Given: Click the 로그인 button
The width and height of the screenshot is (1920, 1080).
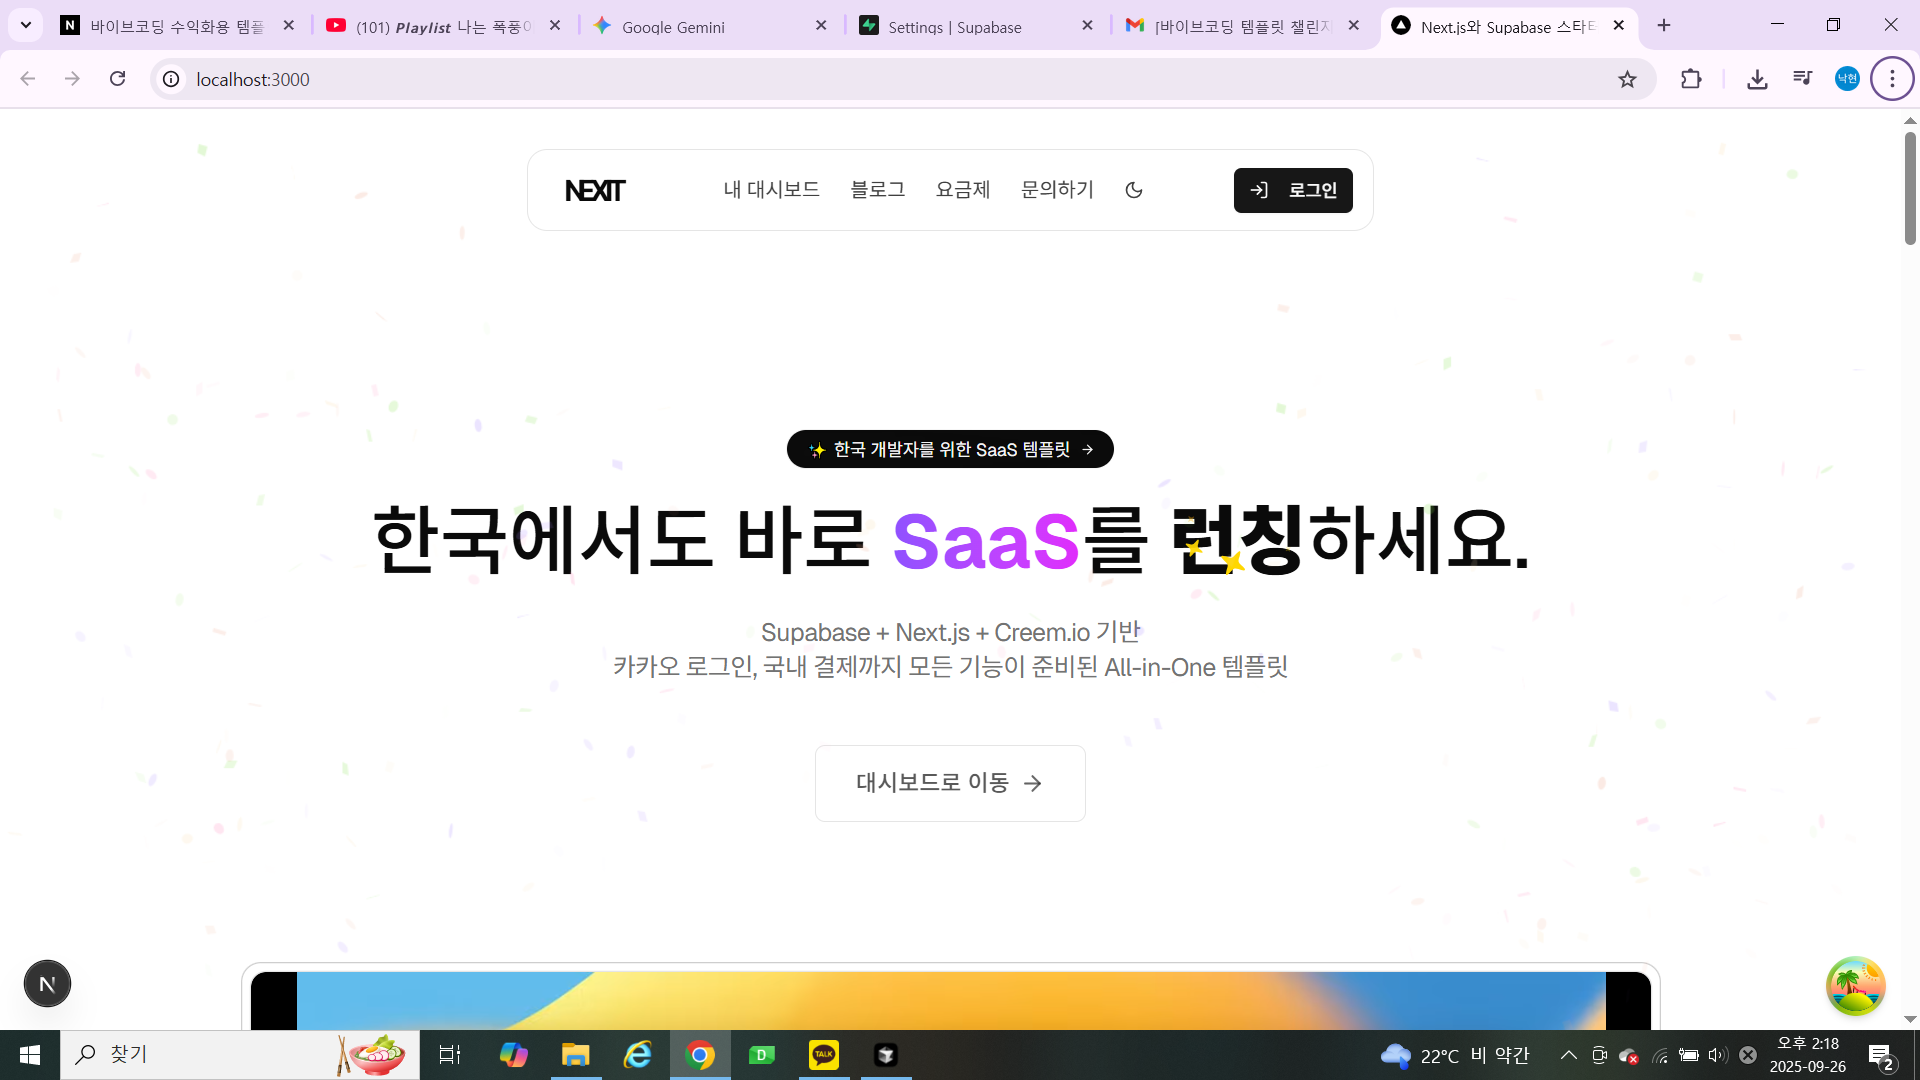Looking at the screenshot, I should pyautogui.click(x=1293, y=190).
